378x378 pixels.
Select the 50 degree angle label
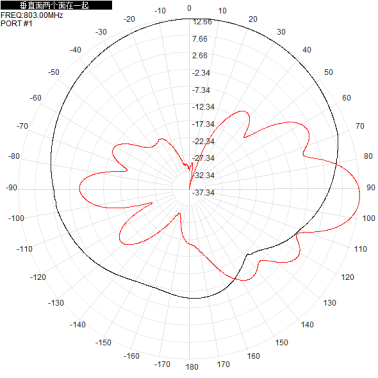(329, 72)
